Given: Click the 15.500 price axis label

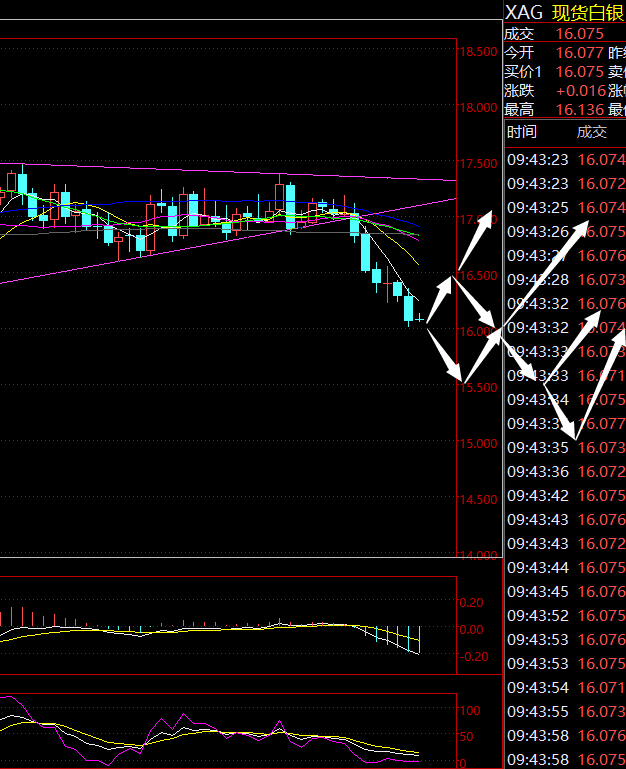Looking at the screenshot, I should 478,388.
